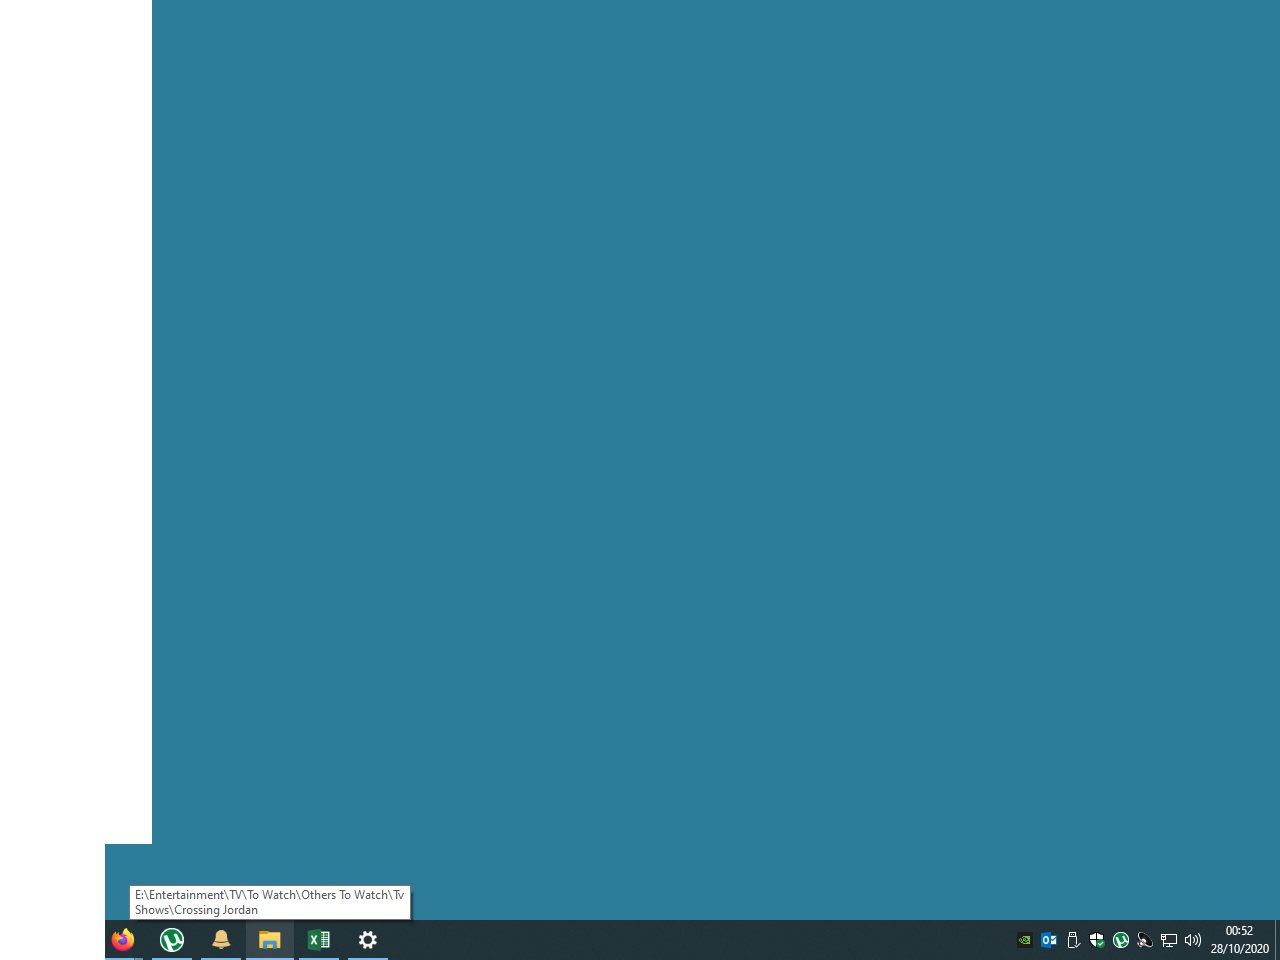The height and width of the screenshot is (960, 1280).
Task: Open the bell app on the taskbar
Action: [x=221, y=940]
